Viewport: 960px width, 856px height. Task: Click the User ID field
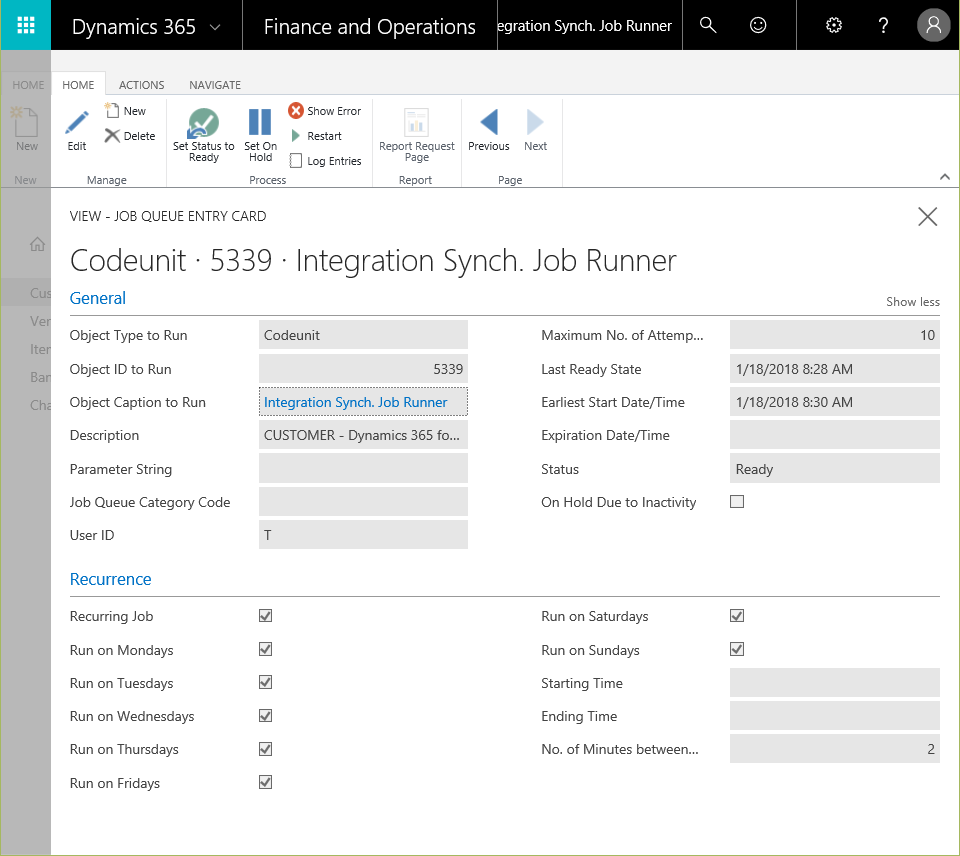[364, 535]
